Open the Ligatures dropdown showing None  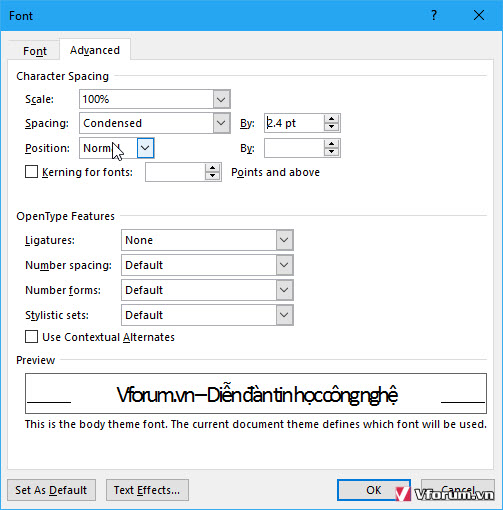tap(207, 240)
